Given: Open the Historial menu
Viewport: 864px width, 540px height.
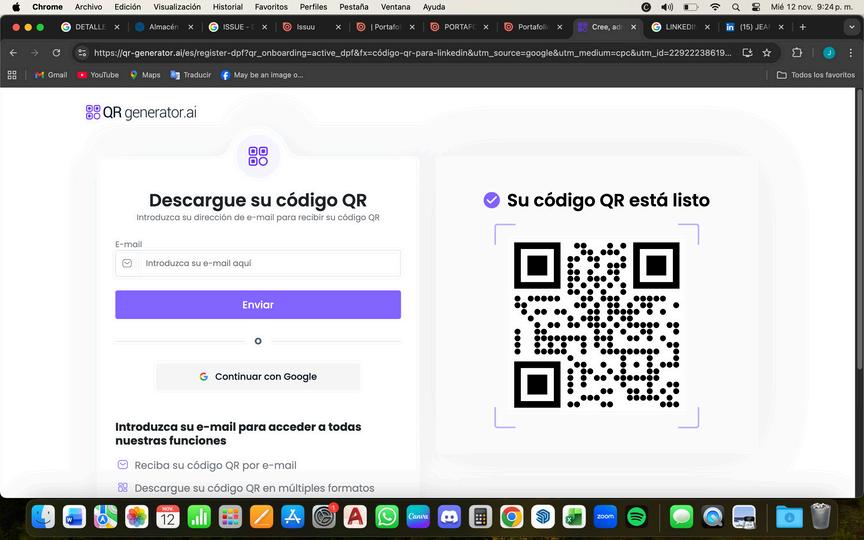Looking at the screenshot, I should click(228, 7).
